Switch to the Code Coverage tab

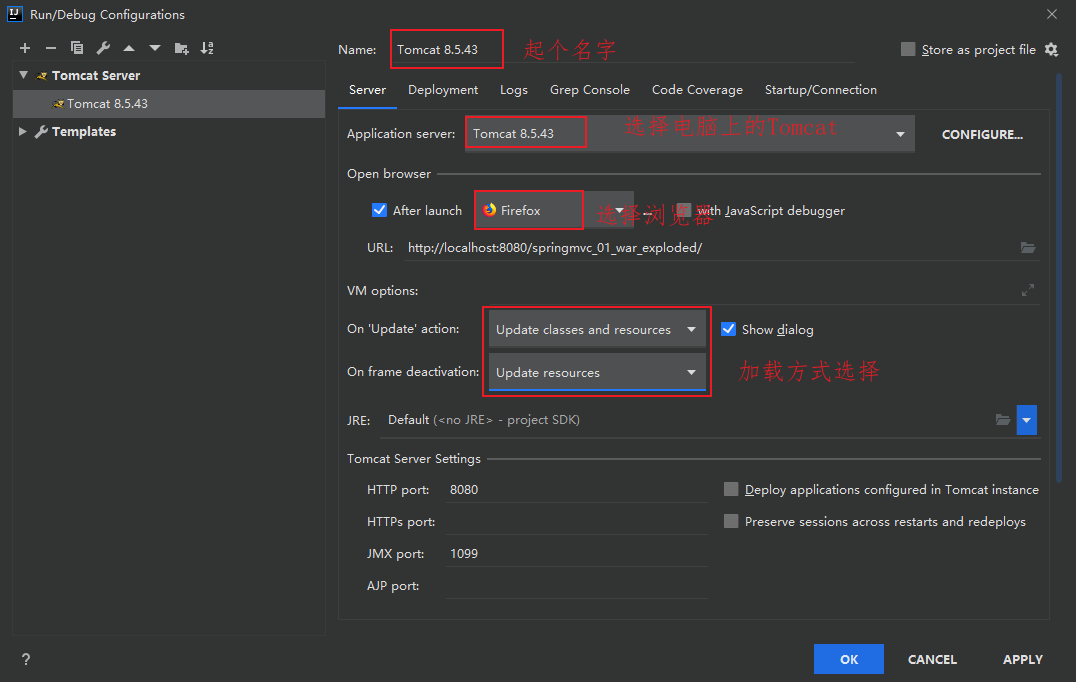(697, 90)
